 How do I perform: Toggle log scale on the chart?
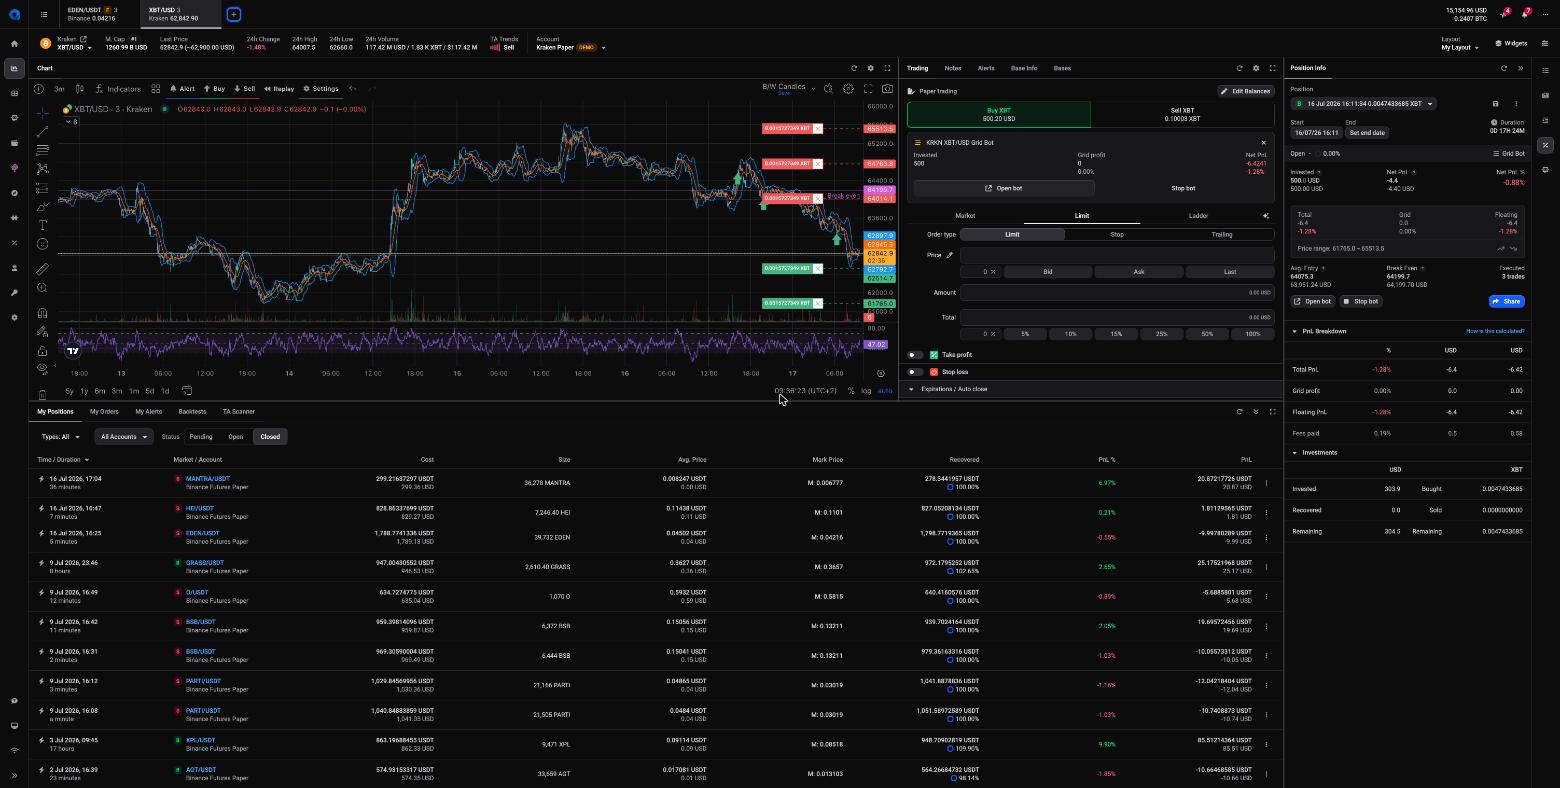point(866,391)
